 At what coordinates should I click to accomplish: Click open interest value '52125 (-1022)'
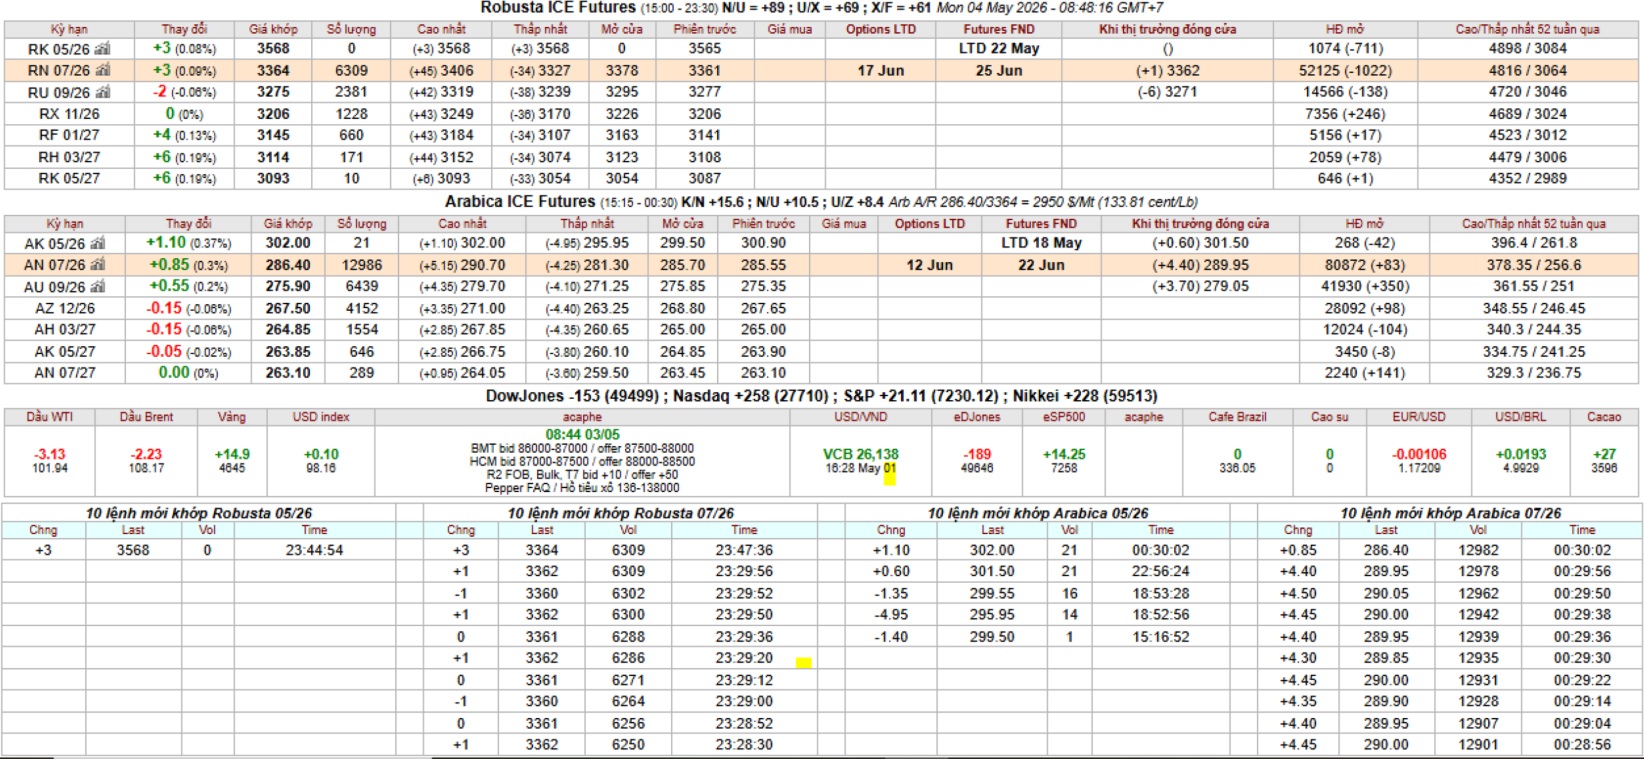pos(1345,71)
